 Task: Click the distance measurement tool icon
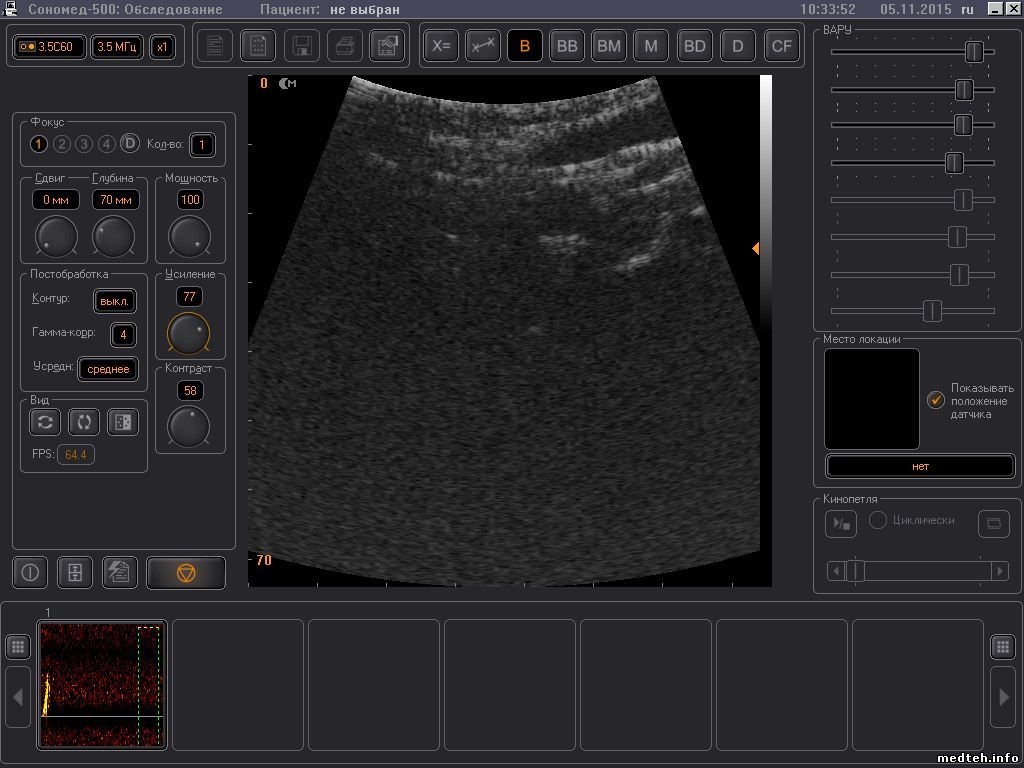pyautogui.click(x=483, y=46)
